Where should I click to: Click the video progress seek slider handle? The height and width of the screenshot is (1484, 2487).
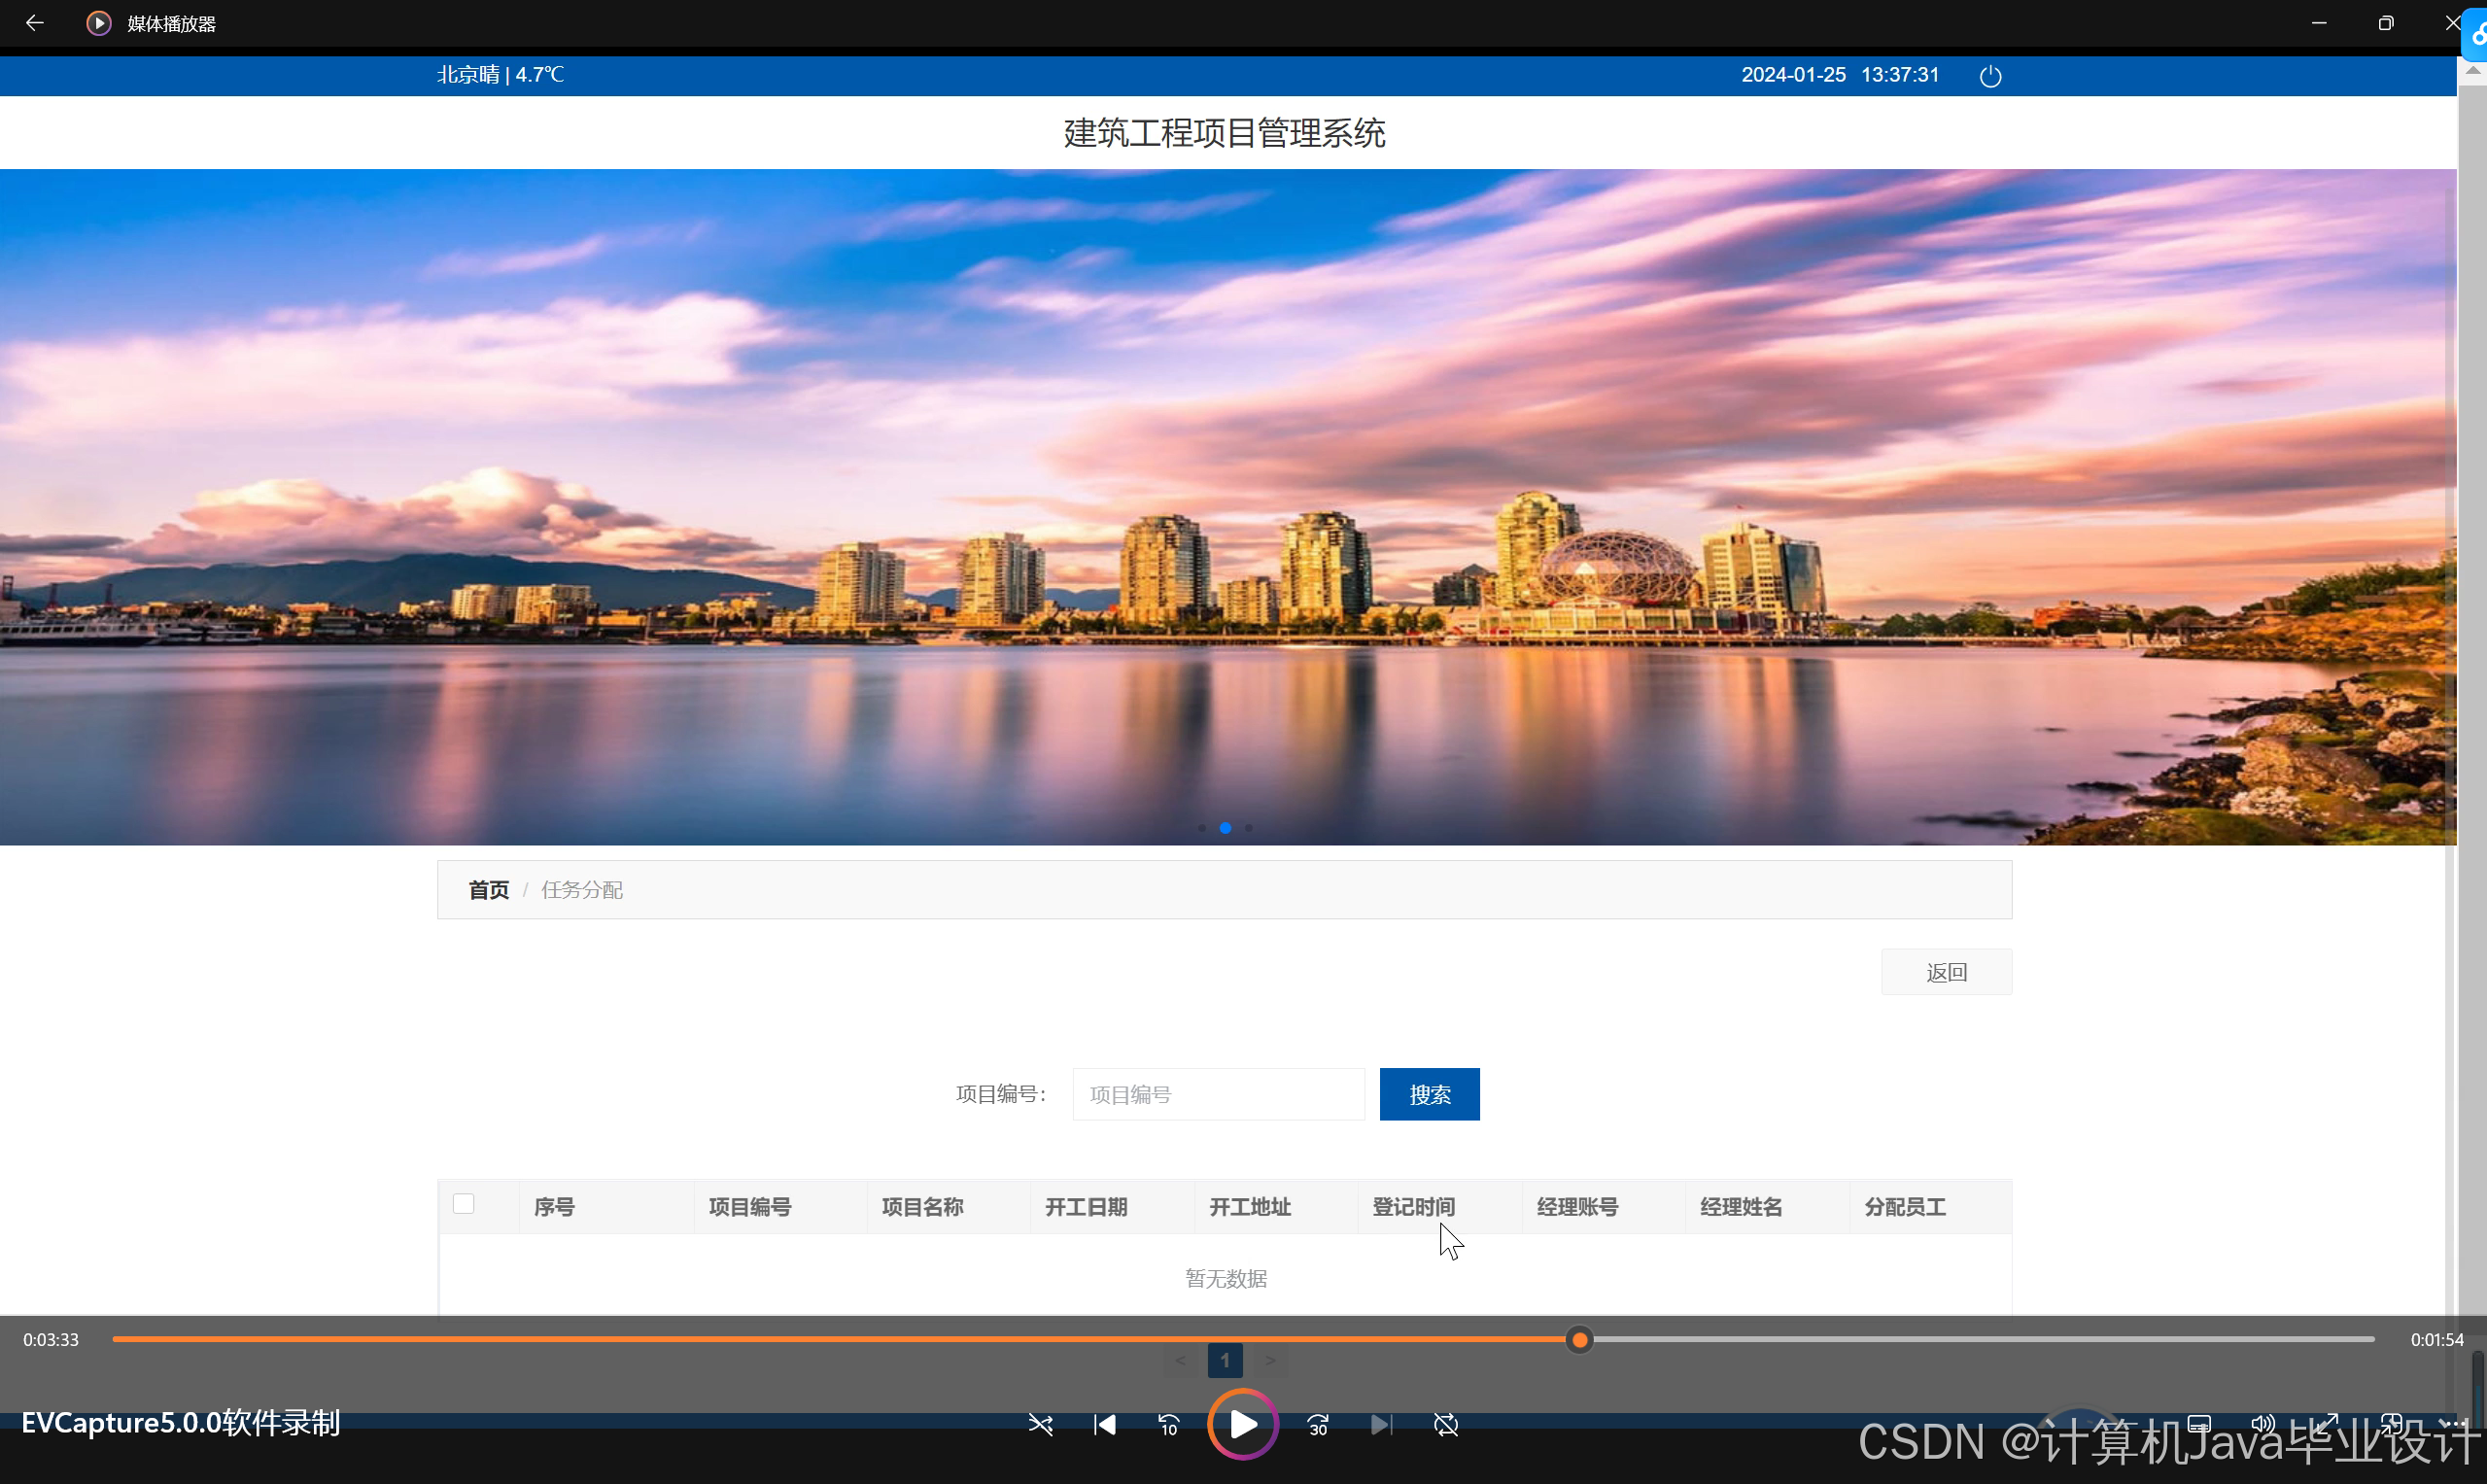click(x=1579, y=1339)
